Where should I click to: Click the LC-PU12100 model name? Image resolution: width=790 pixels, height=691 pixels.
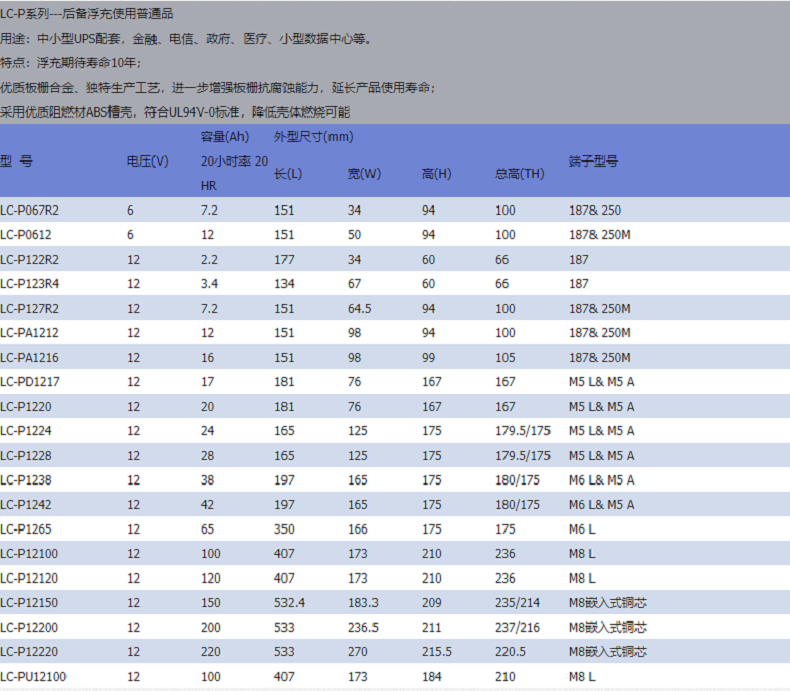tap(33, 677)
